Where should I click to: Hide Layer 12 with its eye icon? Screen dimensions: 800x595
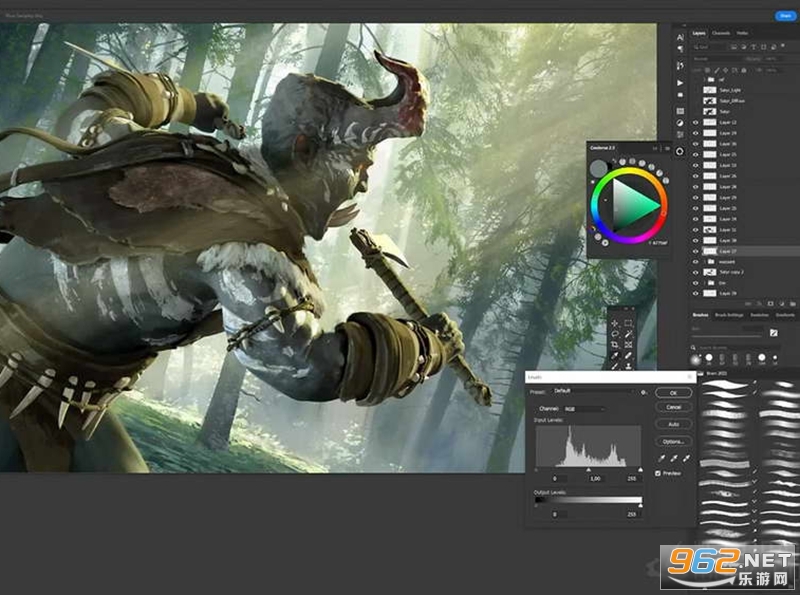point(695,122)
